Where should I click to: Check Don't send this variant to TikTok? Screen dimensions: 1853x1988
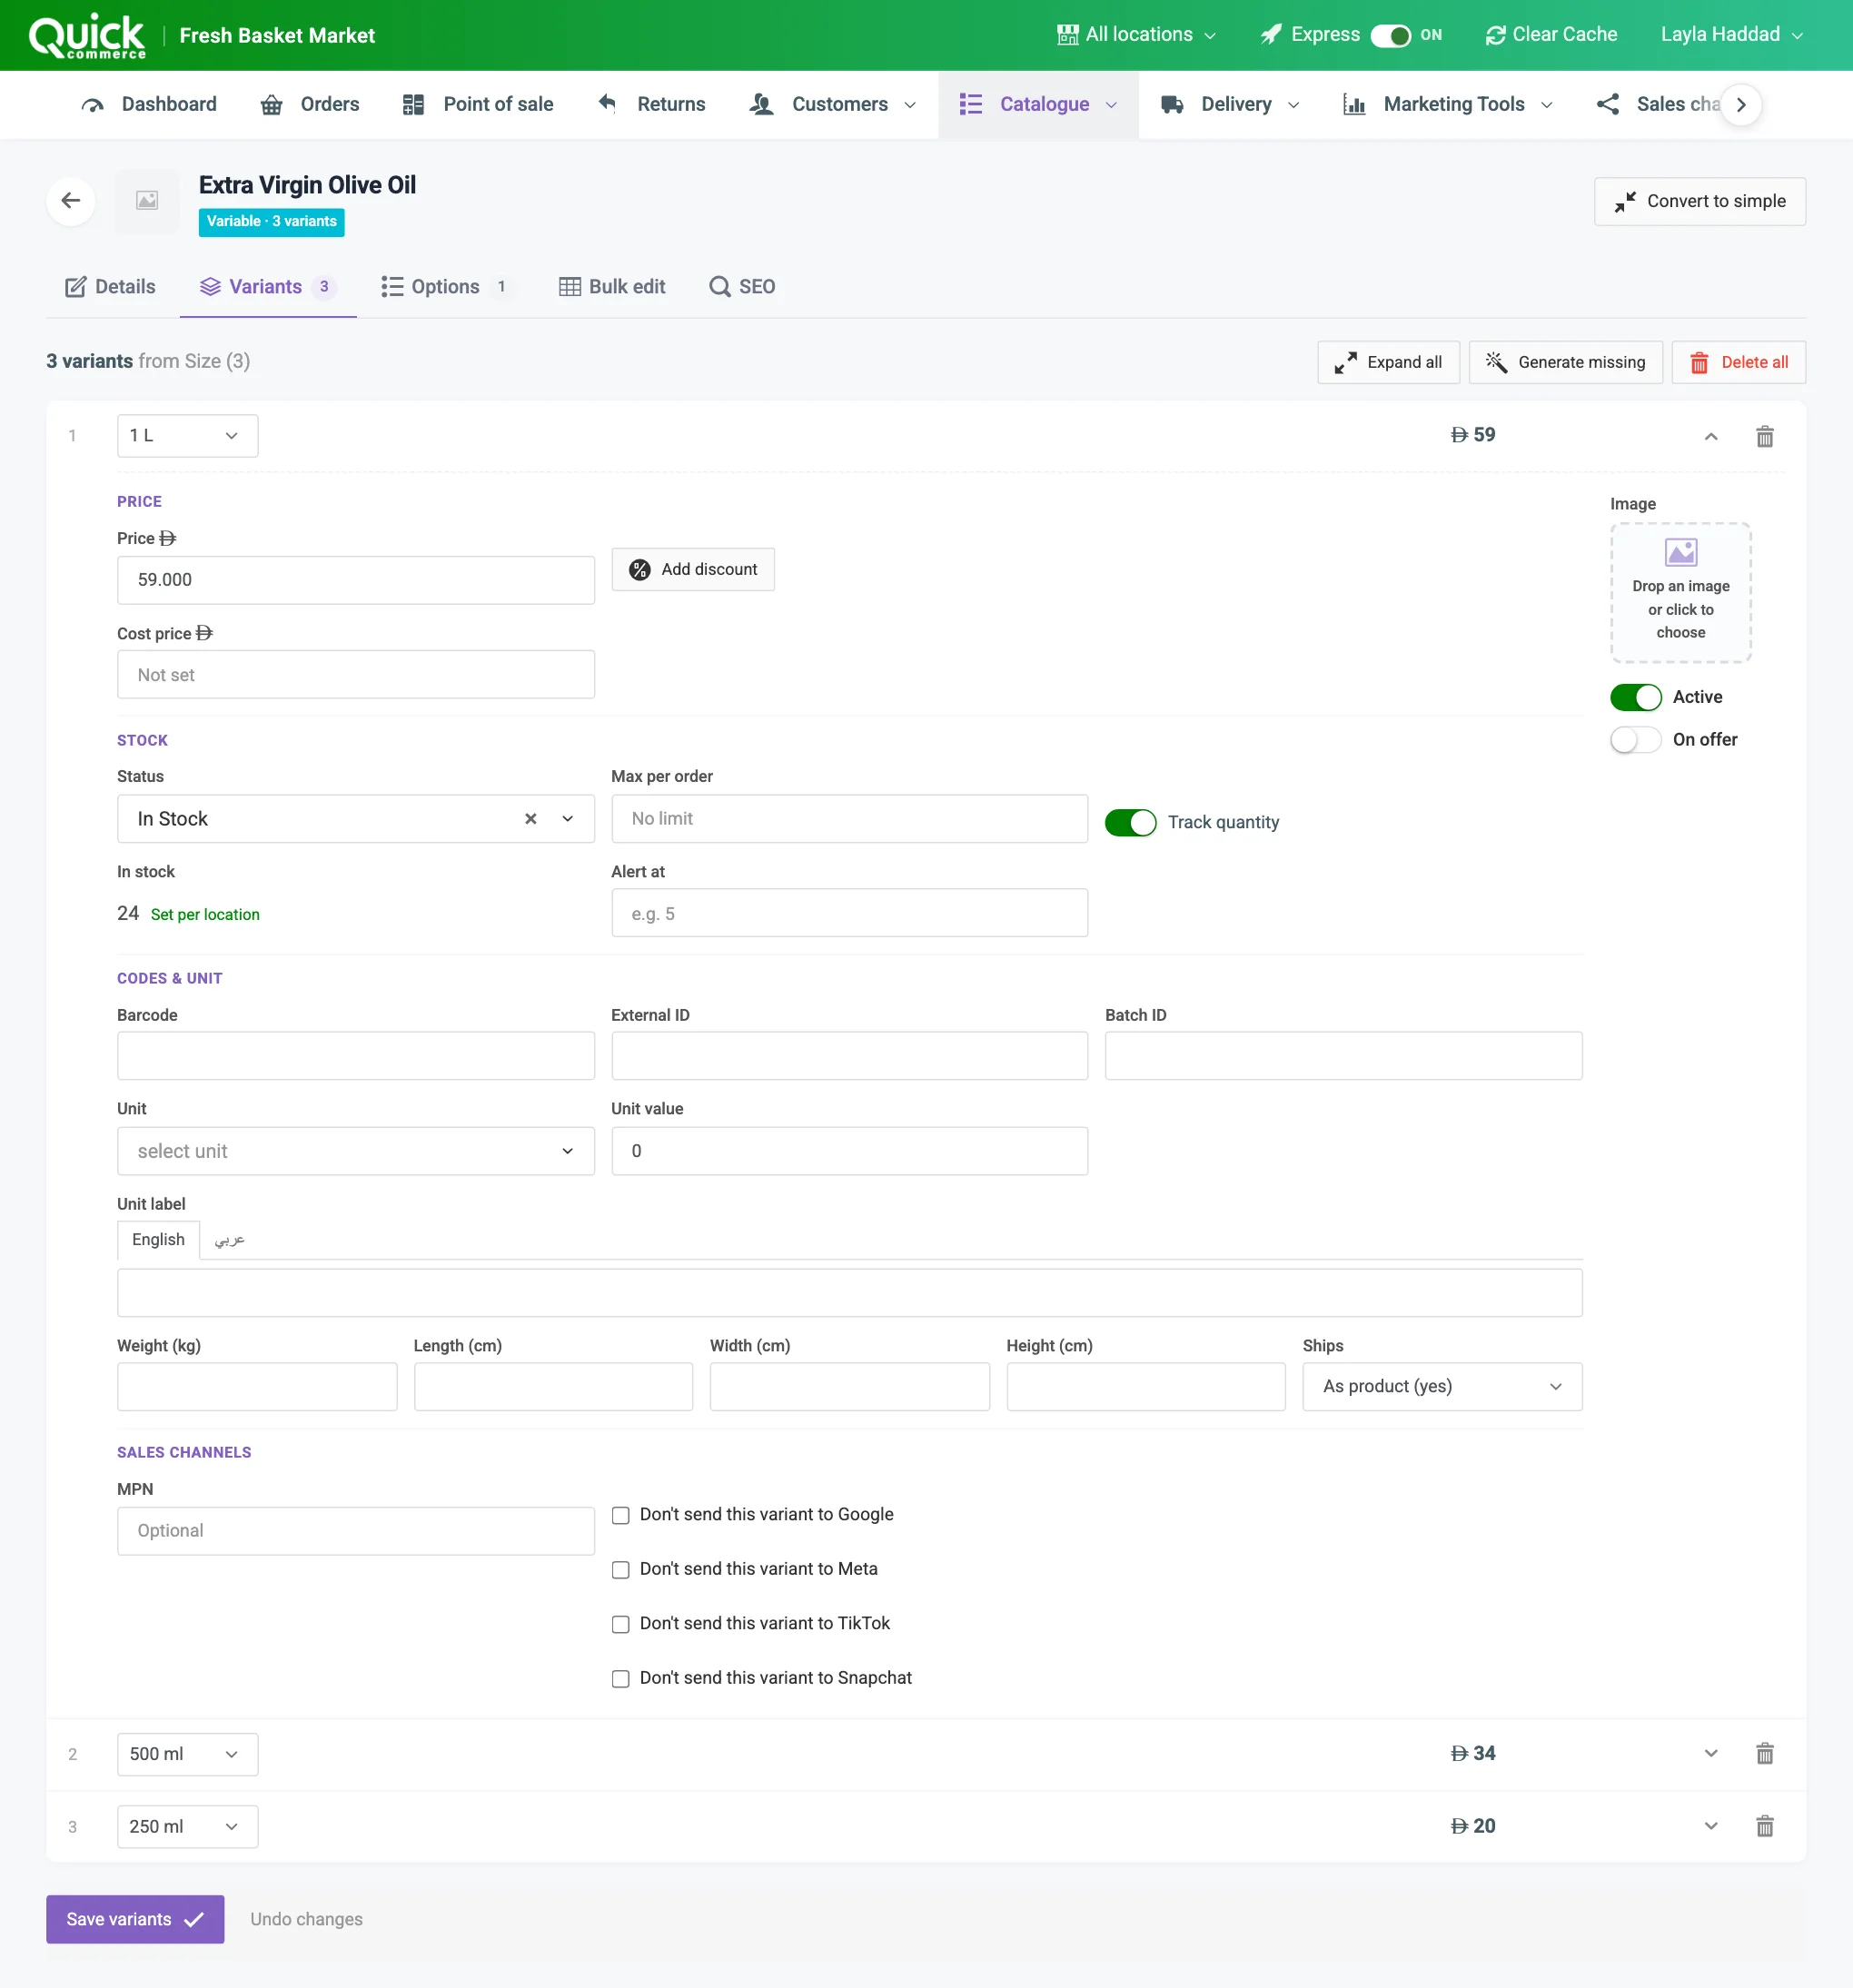pyautogui.click(x=621, y=1624)
